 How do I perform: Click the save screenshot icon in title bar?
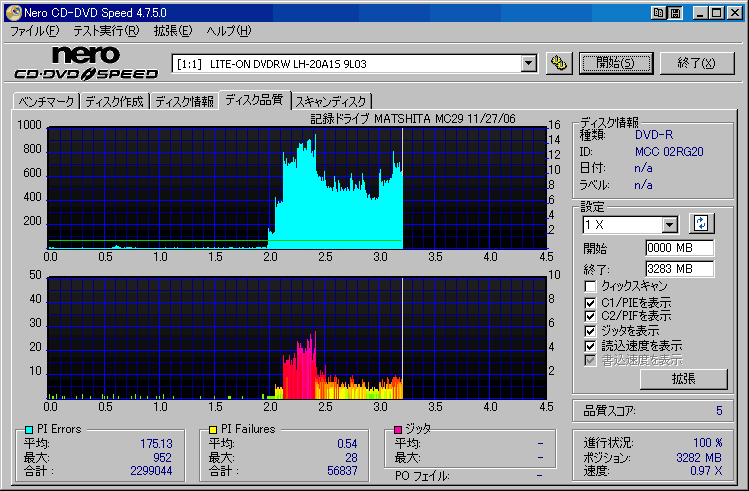pyautogui.click(x=675, y=13)
